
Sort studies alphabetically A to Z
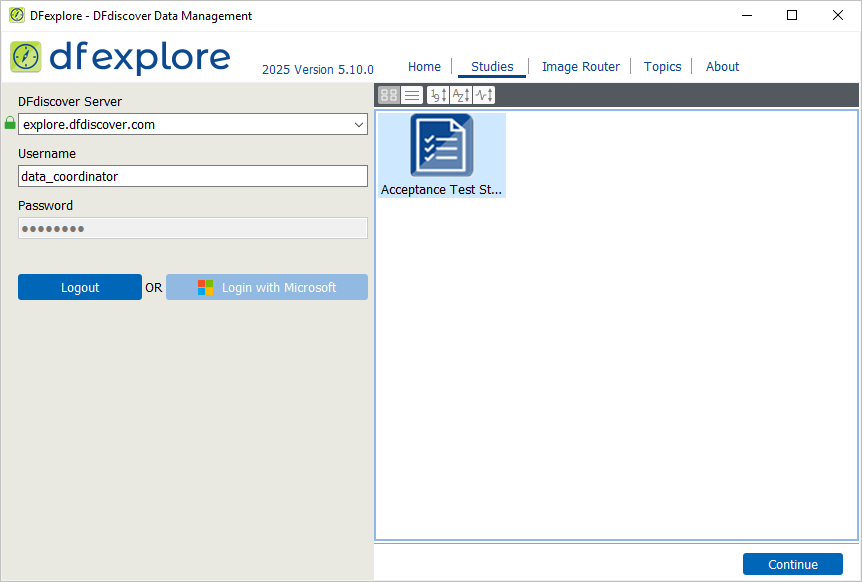click(x=461, y=95)
